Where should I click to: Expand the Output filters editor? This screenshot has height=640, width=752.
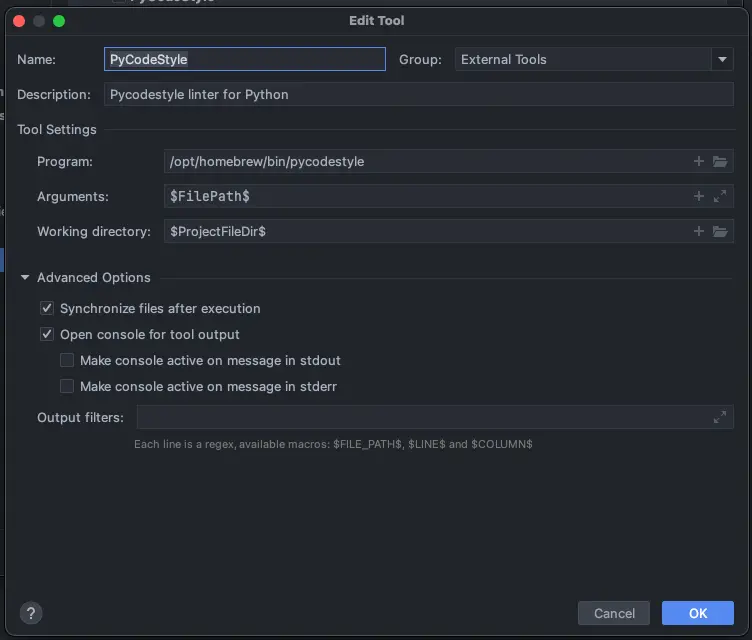pos(719,417)
